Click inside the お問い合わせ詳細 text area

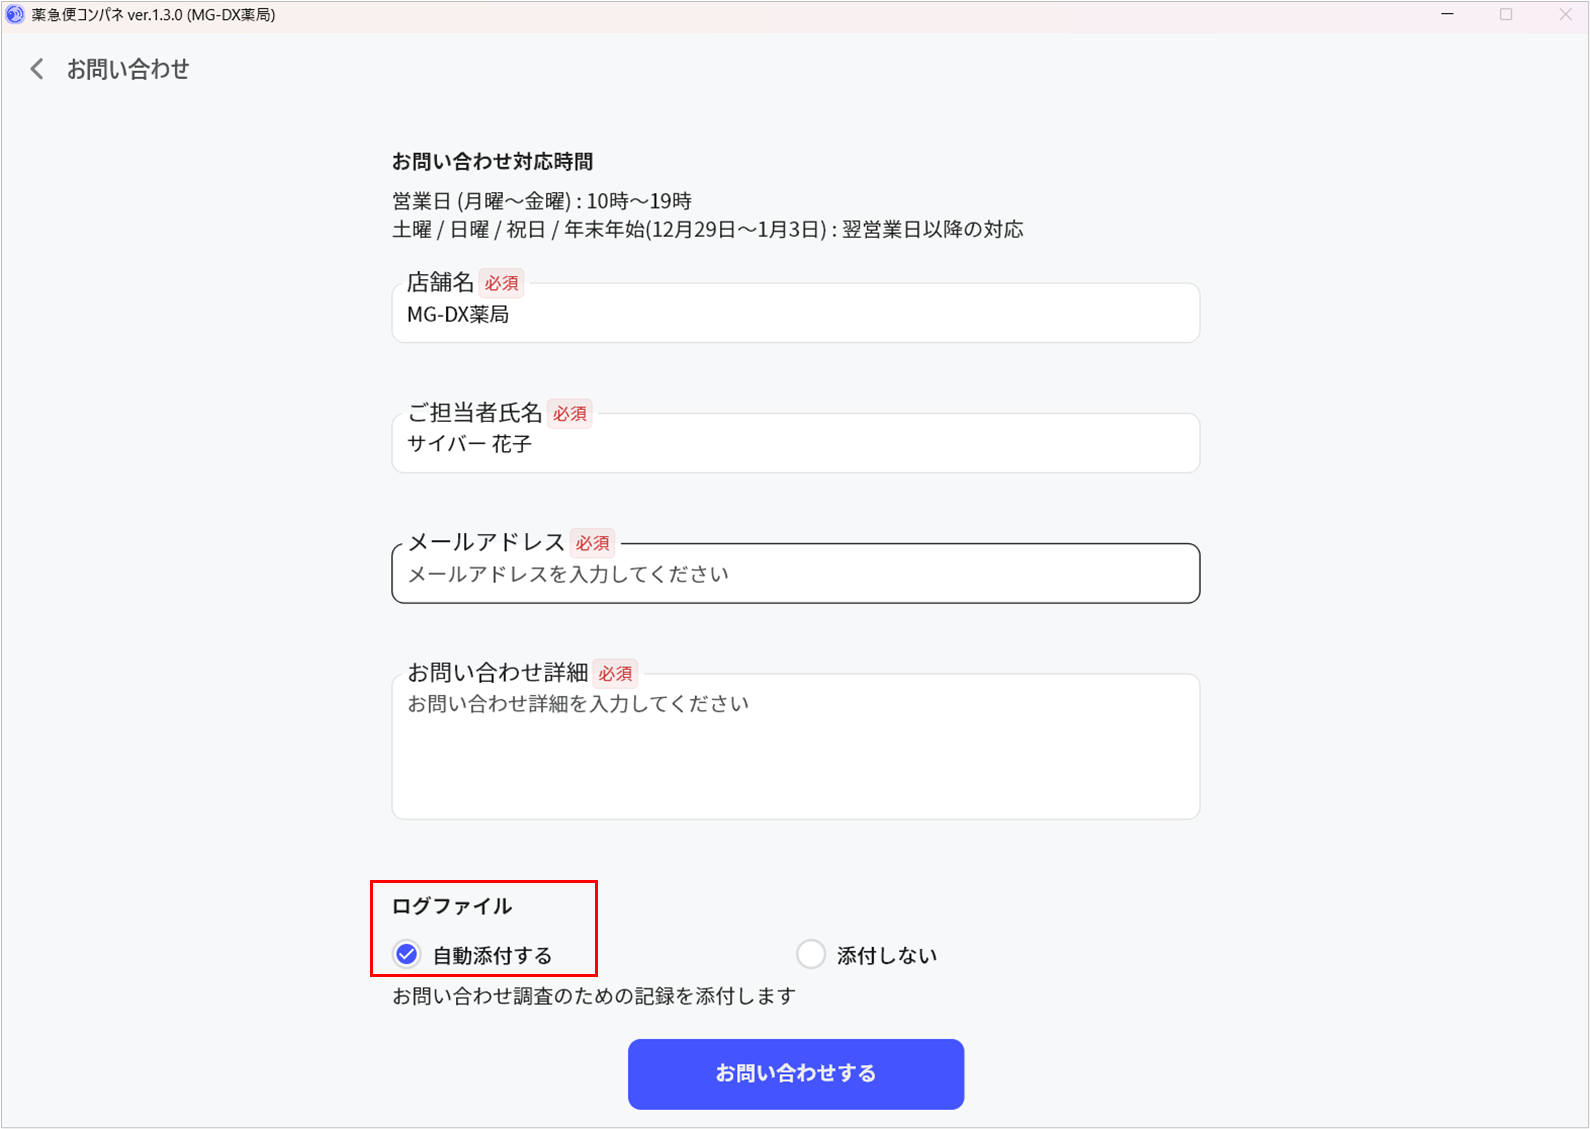pyautogui.click(x=795, y=750)
